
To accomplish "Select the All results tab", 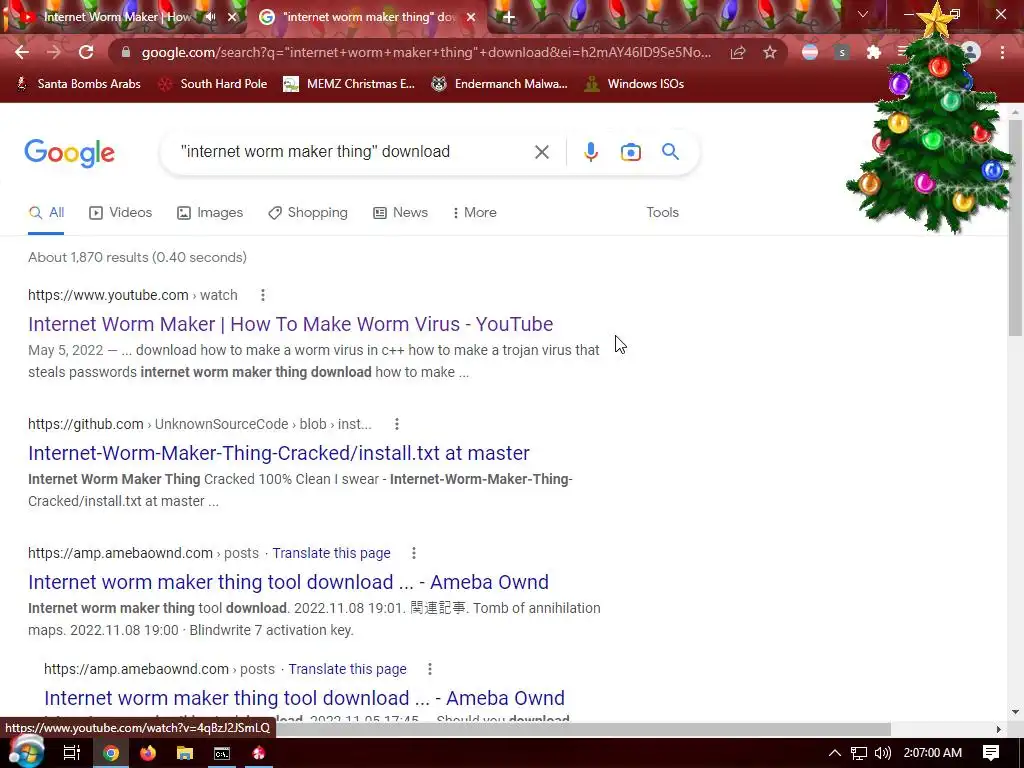I will (46, 213).
